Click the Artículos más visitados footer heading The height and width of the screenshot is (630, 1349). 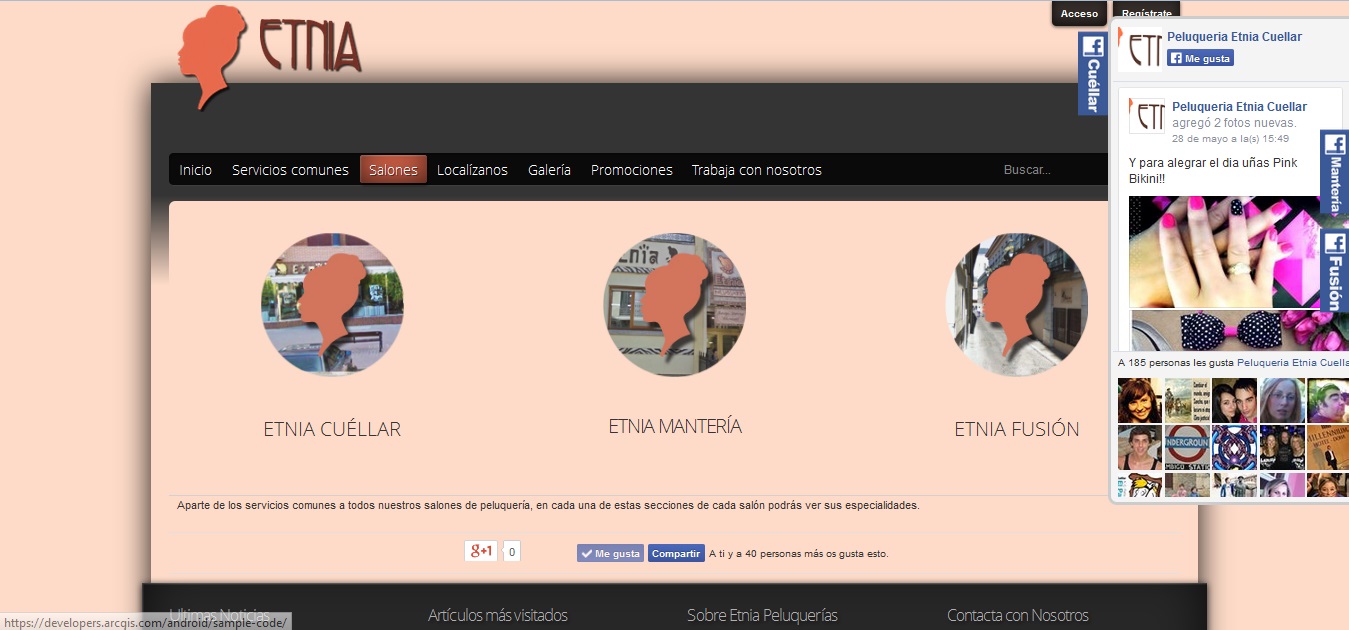coord(498,615)
